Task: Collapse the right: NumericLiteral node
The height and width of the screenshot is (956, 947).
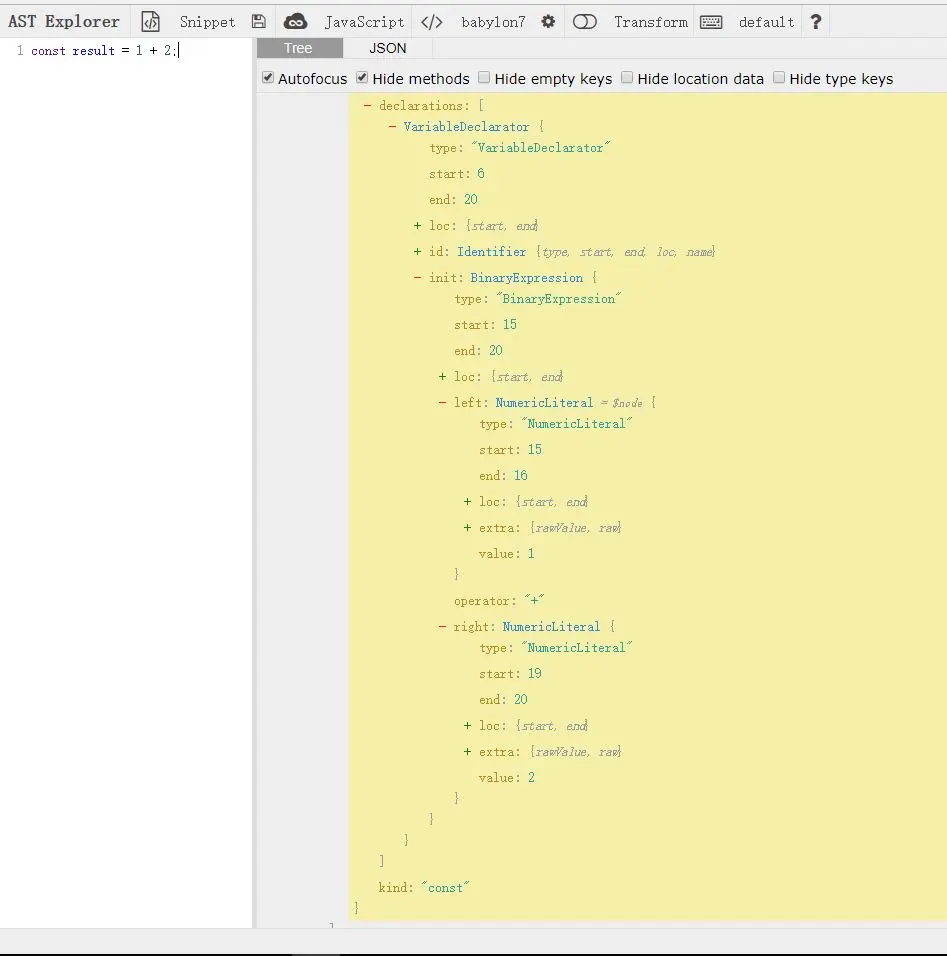Action: coord(442,627)
